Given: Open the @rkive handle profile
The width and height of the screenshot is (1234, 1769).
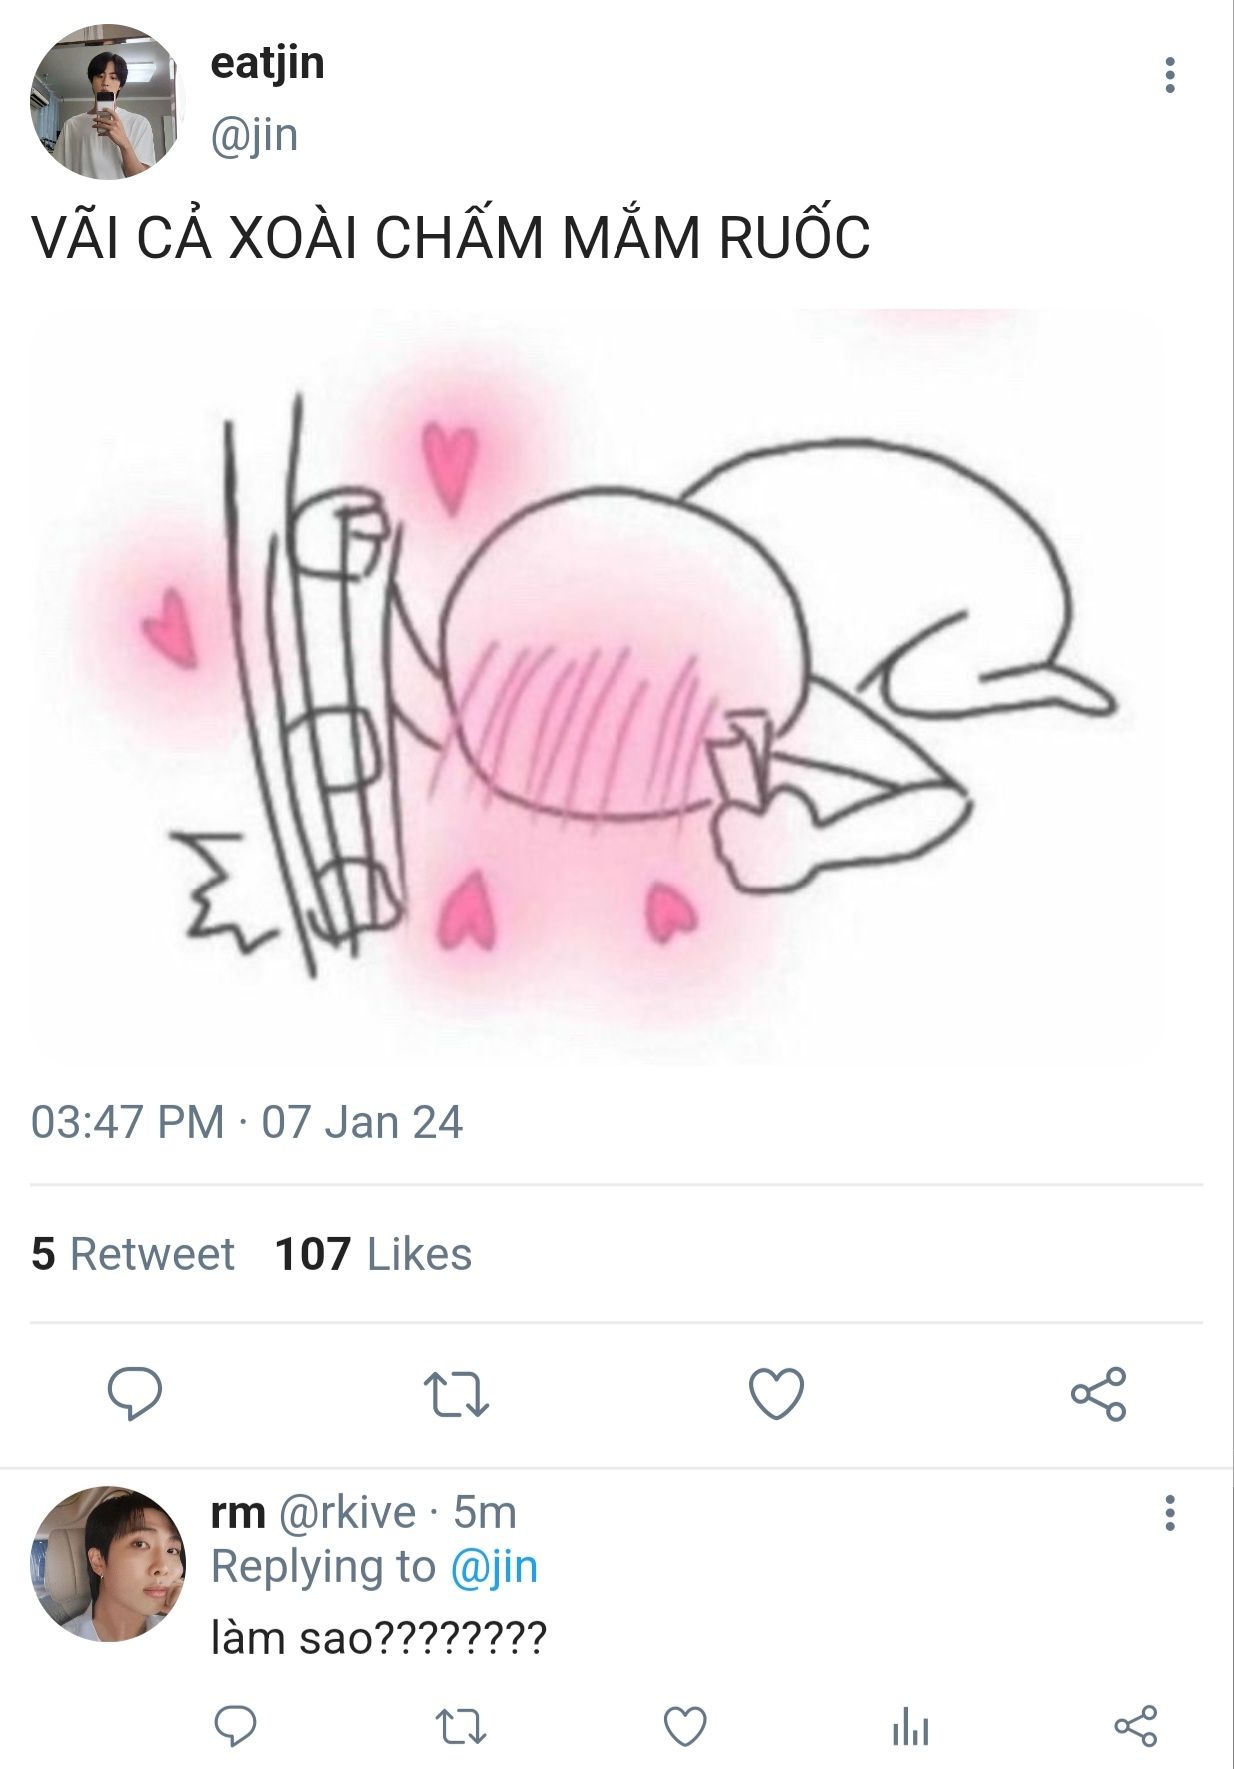Looking at the screenshot, I should (x=346, y=1513).
